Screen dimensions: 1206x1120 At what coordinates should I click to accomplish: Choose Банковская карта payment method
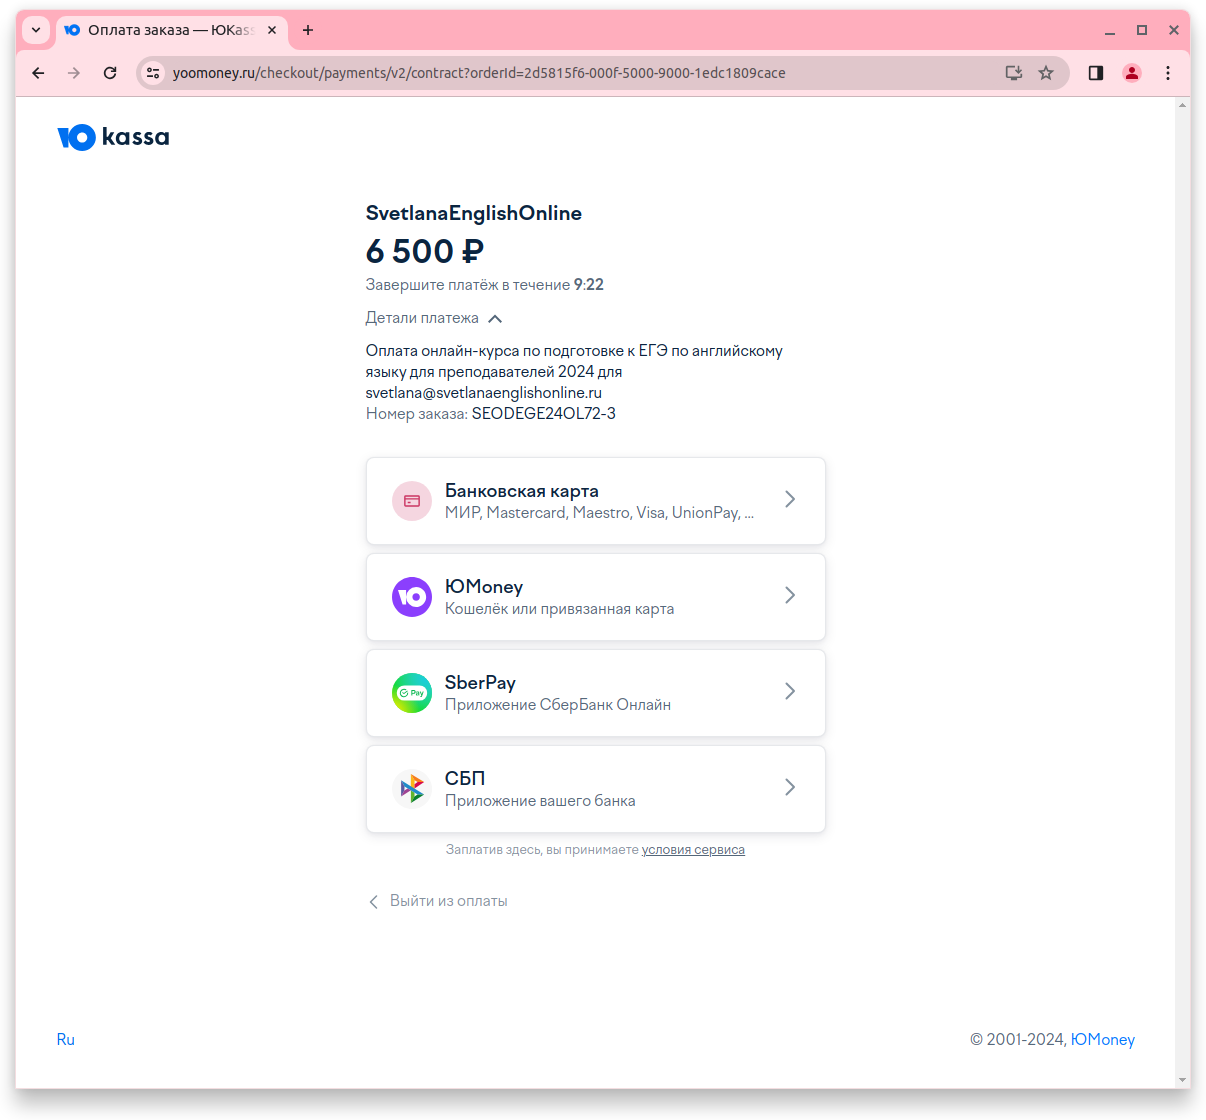[x=596, y=501]
